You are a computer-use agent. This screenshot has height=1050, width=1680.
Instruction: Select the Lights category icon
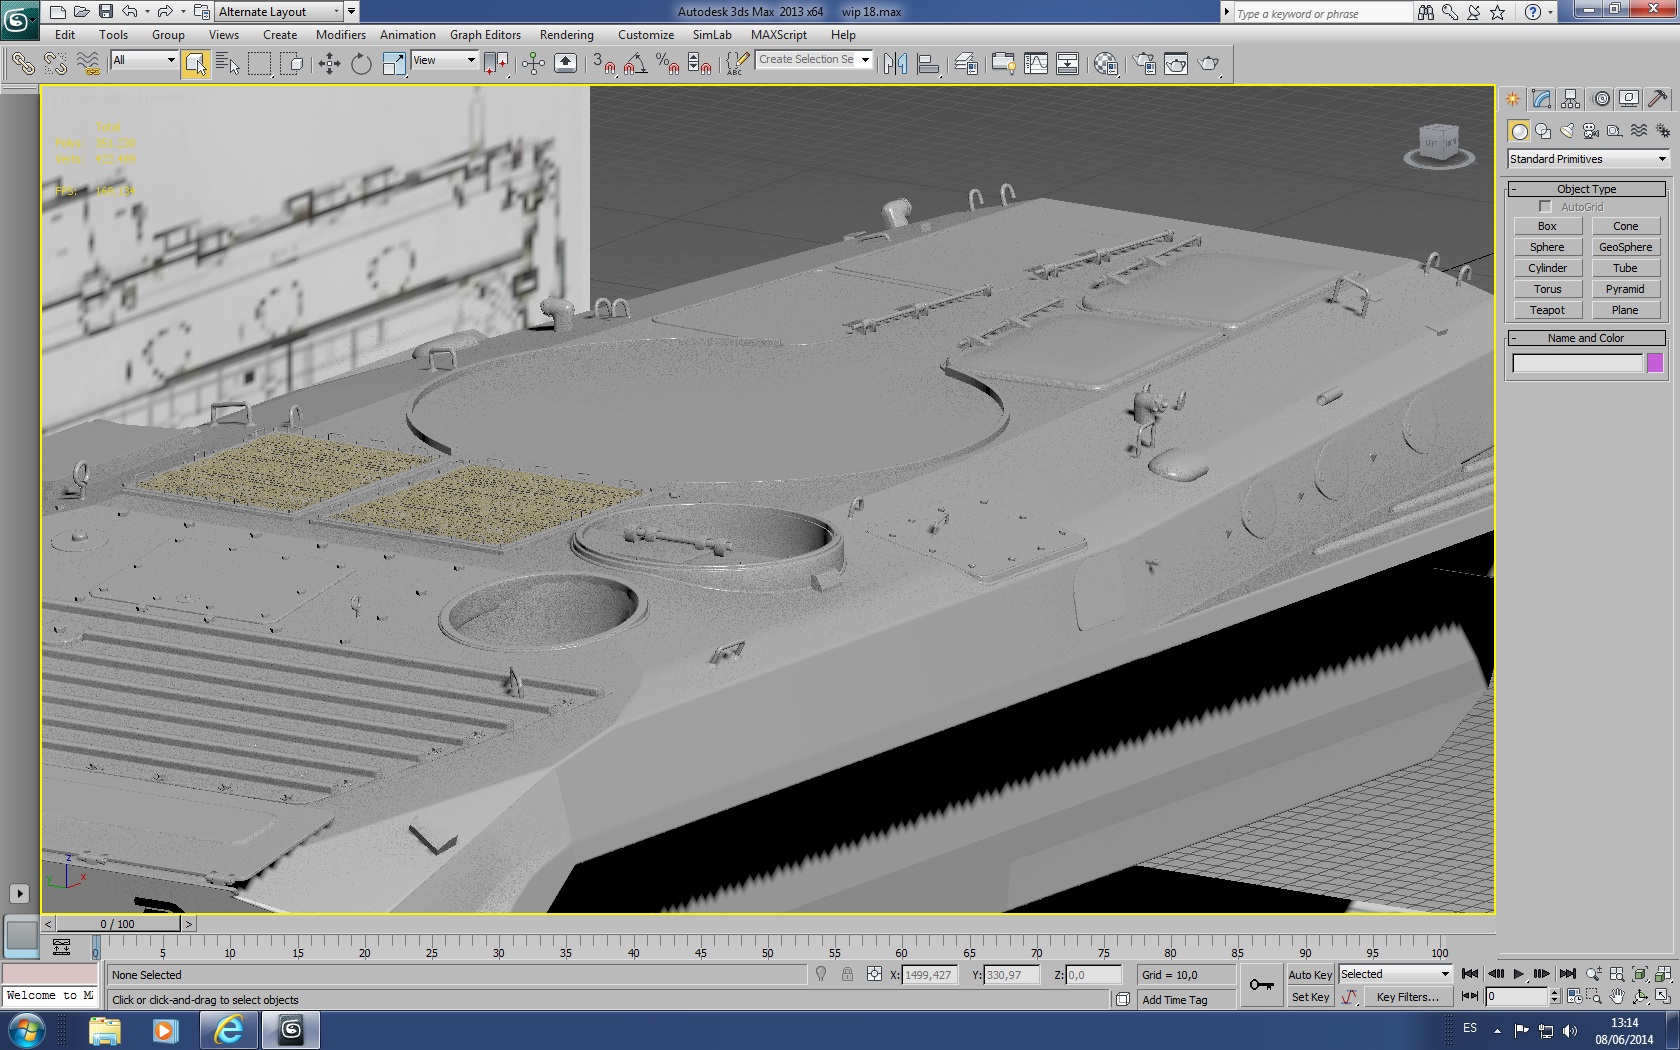1567,131
